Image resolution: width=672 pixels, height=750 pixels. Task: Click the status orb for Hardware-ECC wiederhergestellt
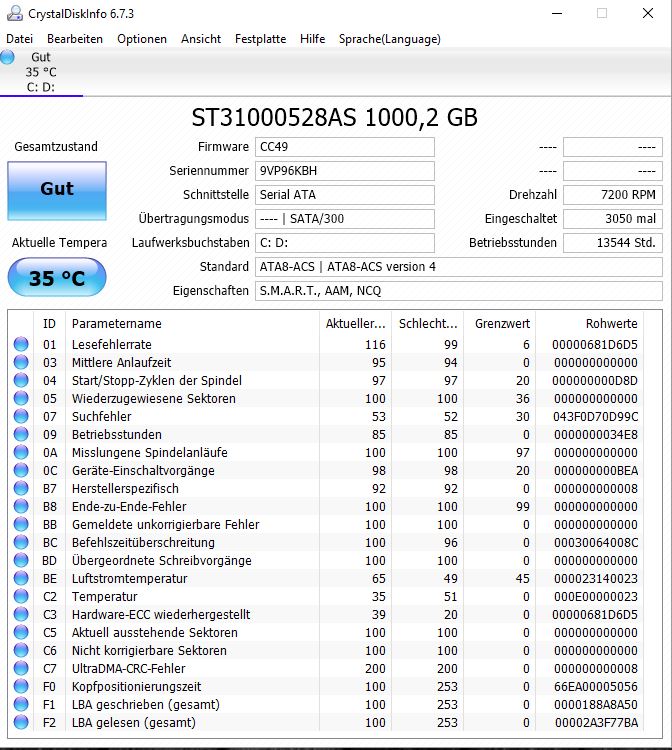coord(21,614)
